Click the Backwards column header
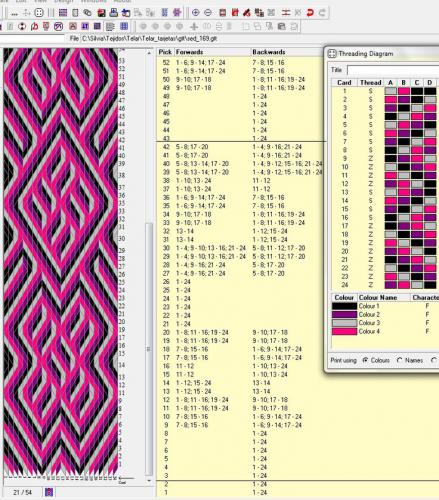439x500 pixels. click(269, 52)
